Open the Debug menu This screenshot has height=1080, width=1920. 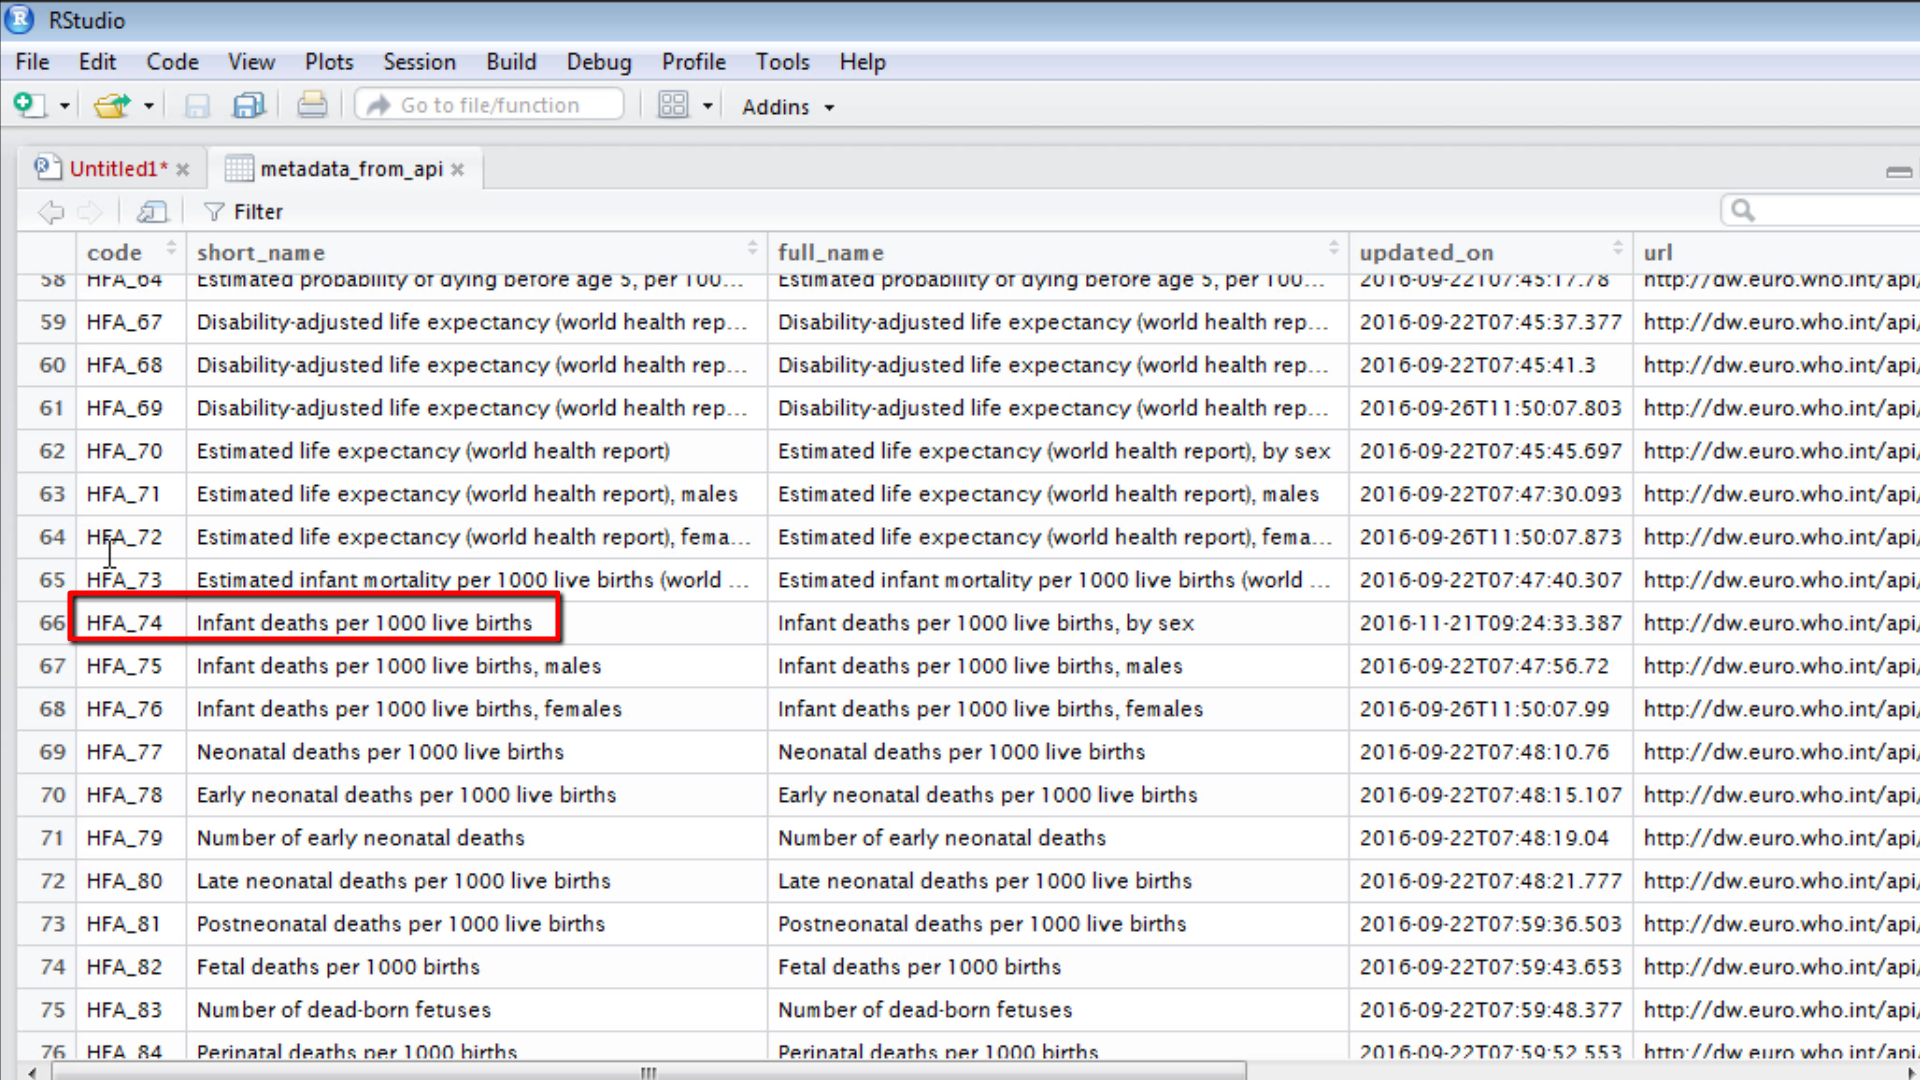point(599,62)
